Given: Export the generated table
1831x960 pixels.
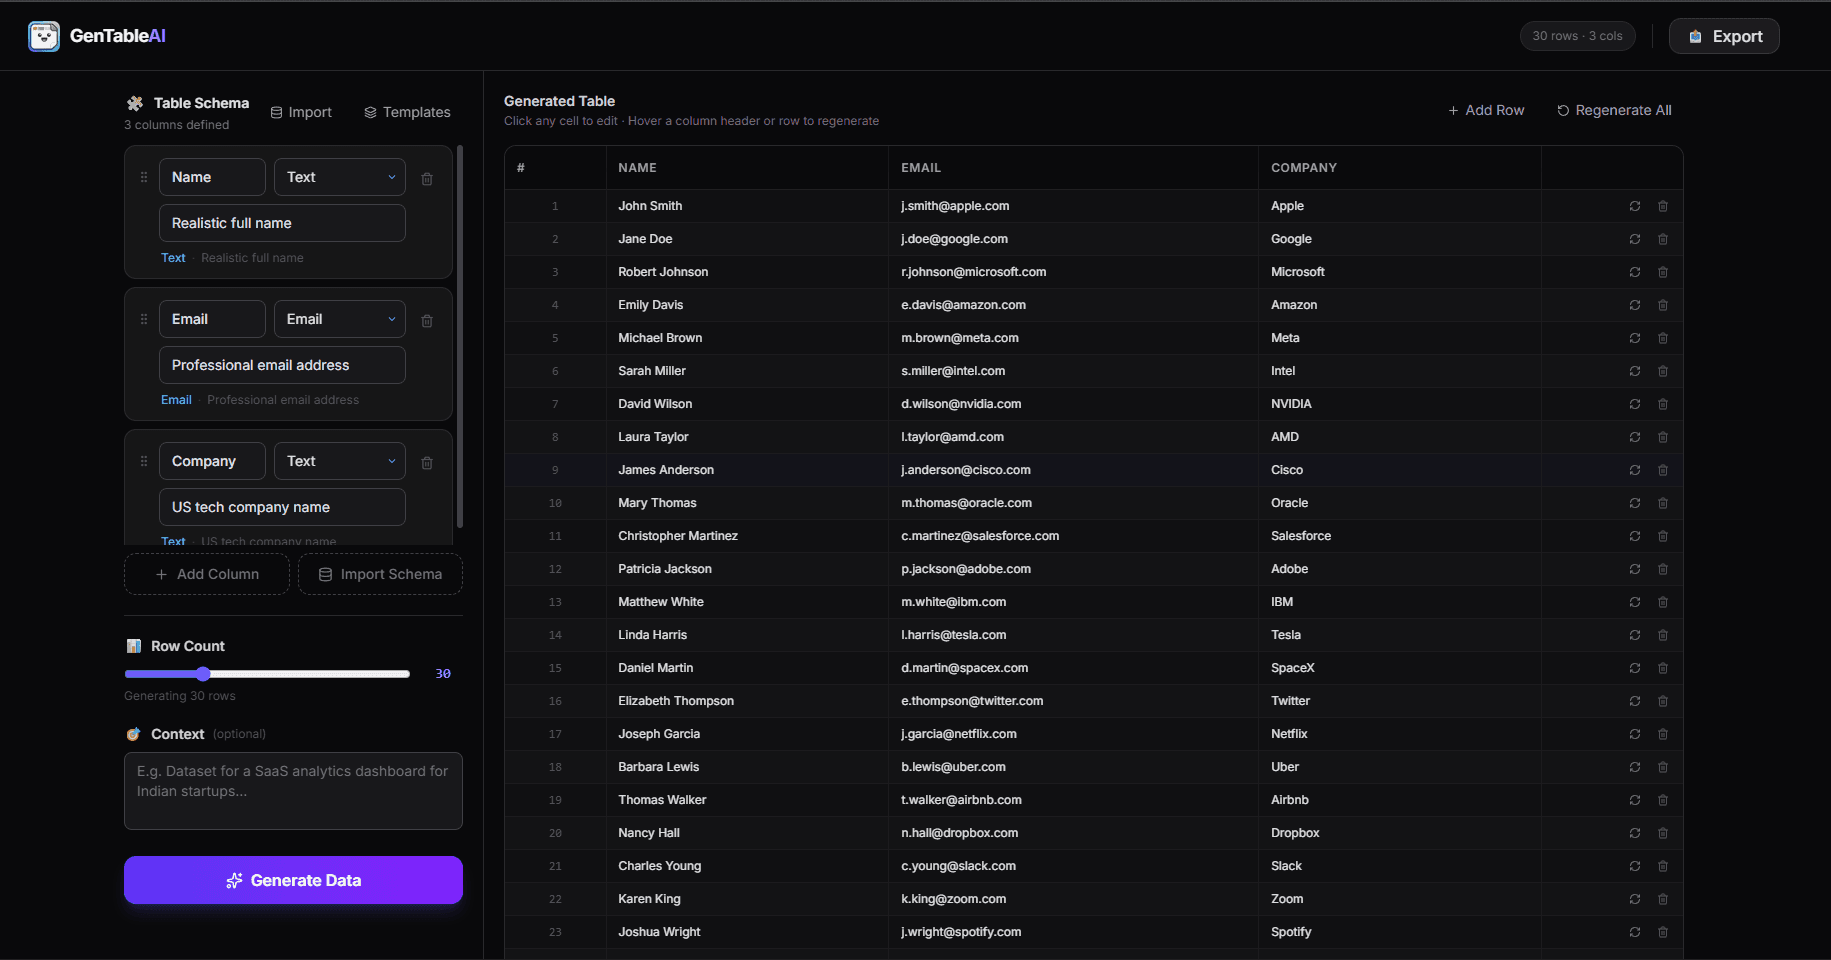Looking at the screenshot, I should tap(1723, 35).
